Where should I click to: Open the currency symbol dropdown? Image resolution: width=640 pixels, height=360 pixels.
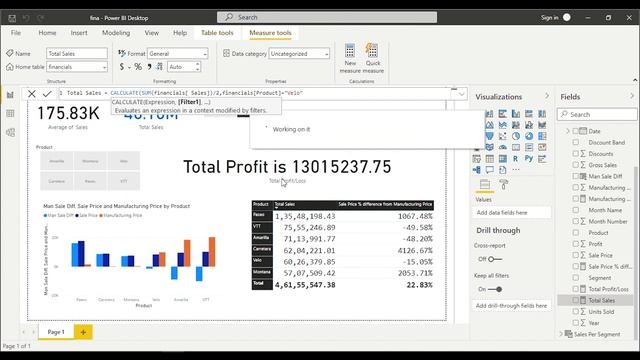click(129, 67)
